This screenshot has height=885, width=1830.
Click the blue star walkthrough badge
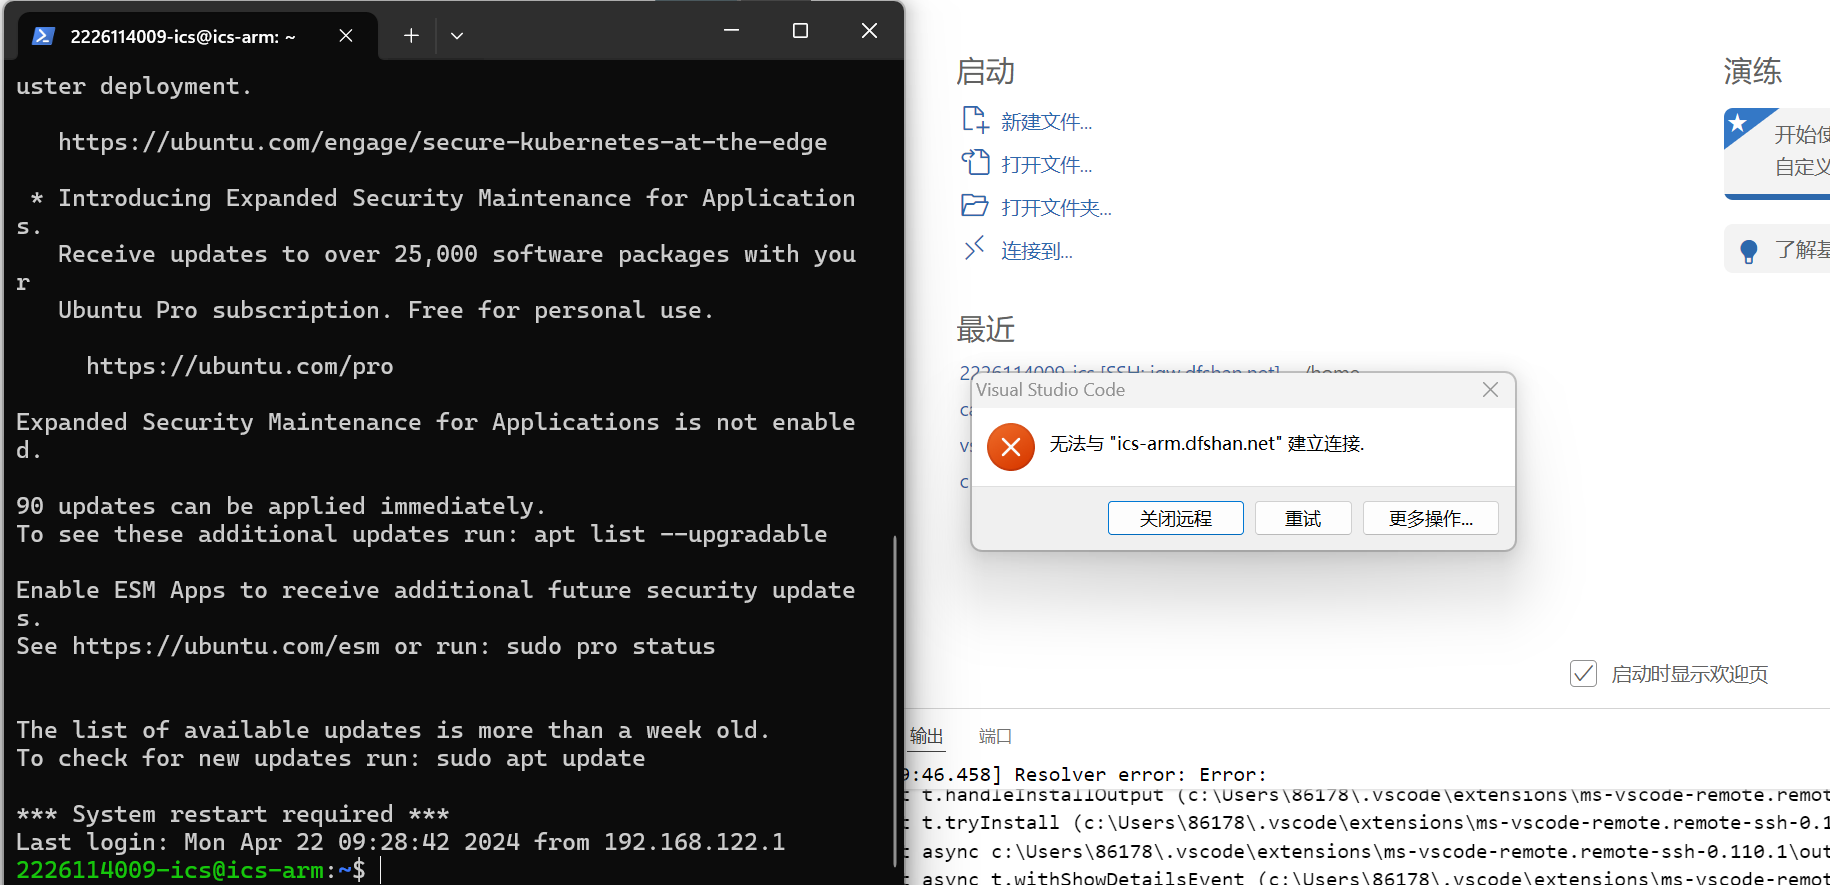(x=1739, y=124)
